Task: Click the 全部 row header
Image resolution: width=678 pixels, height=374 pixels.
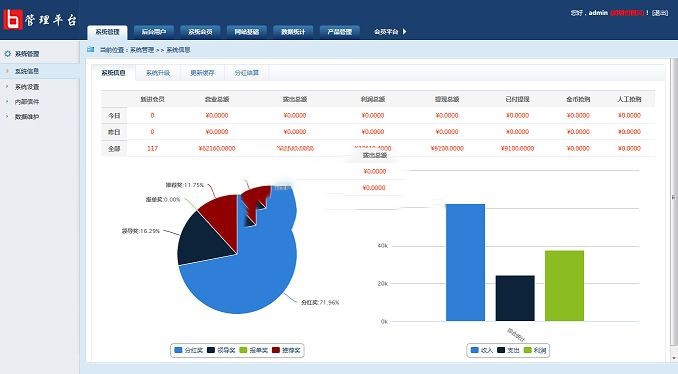Action: click(x=114, y=148)
